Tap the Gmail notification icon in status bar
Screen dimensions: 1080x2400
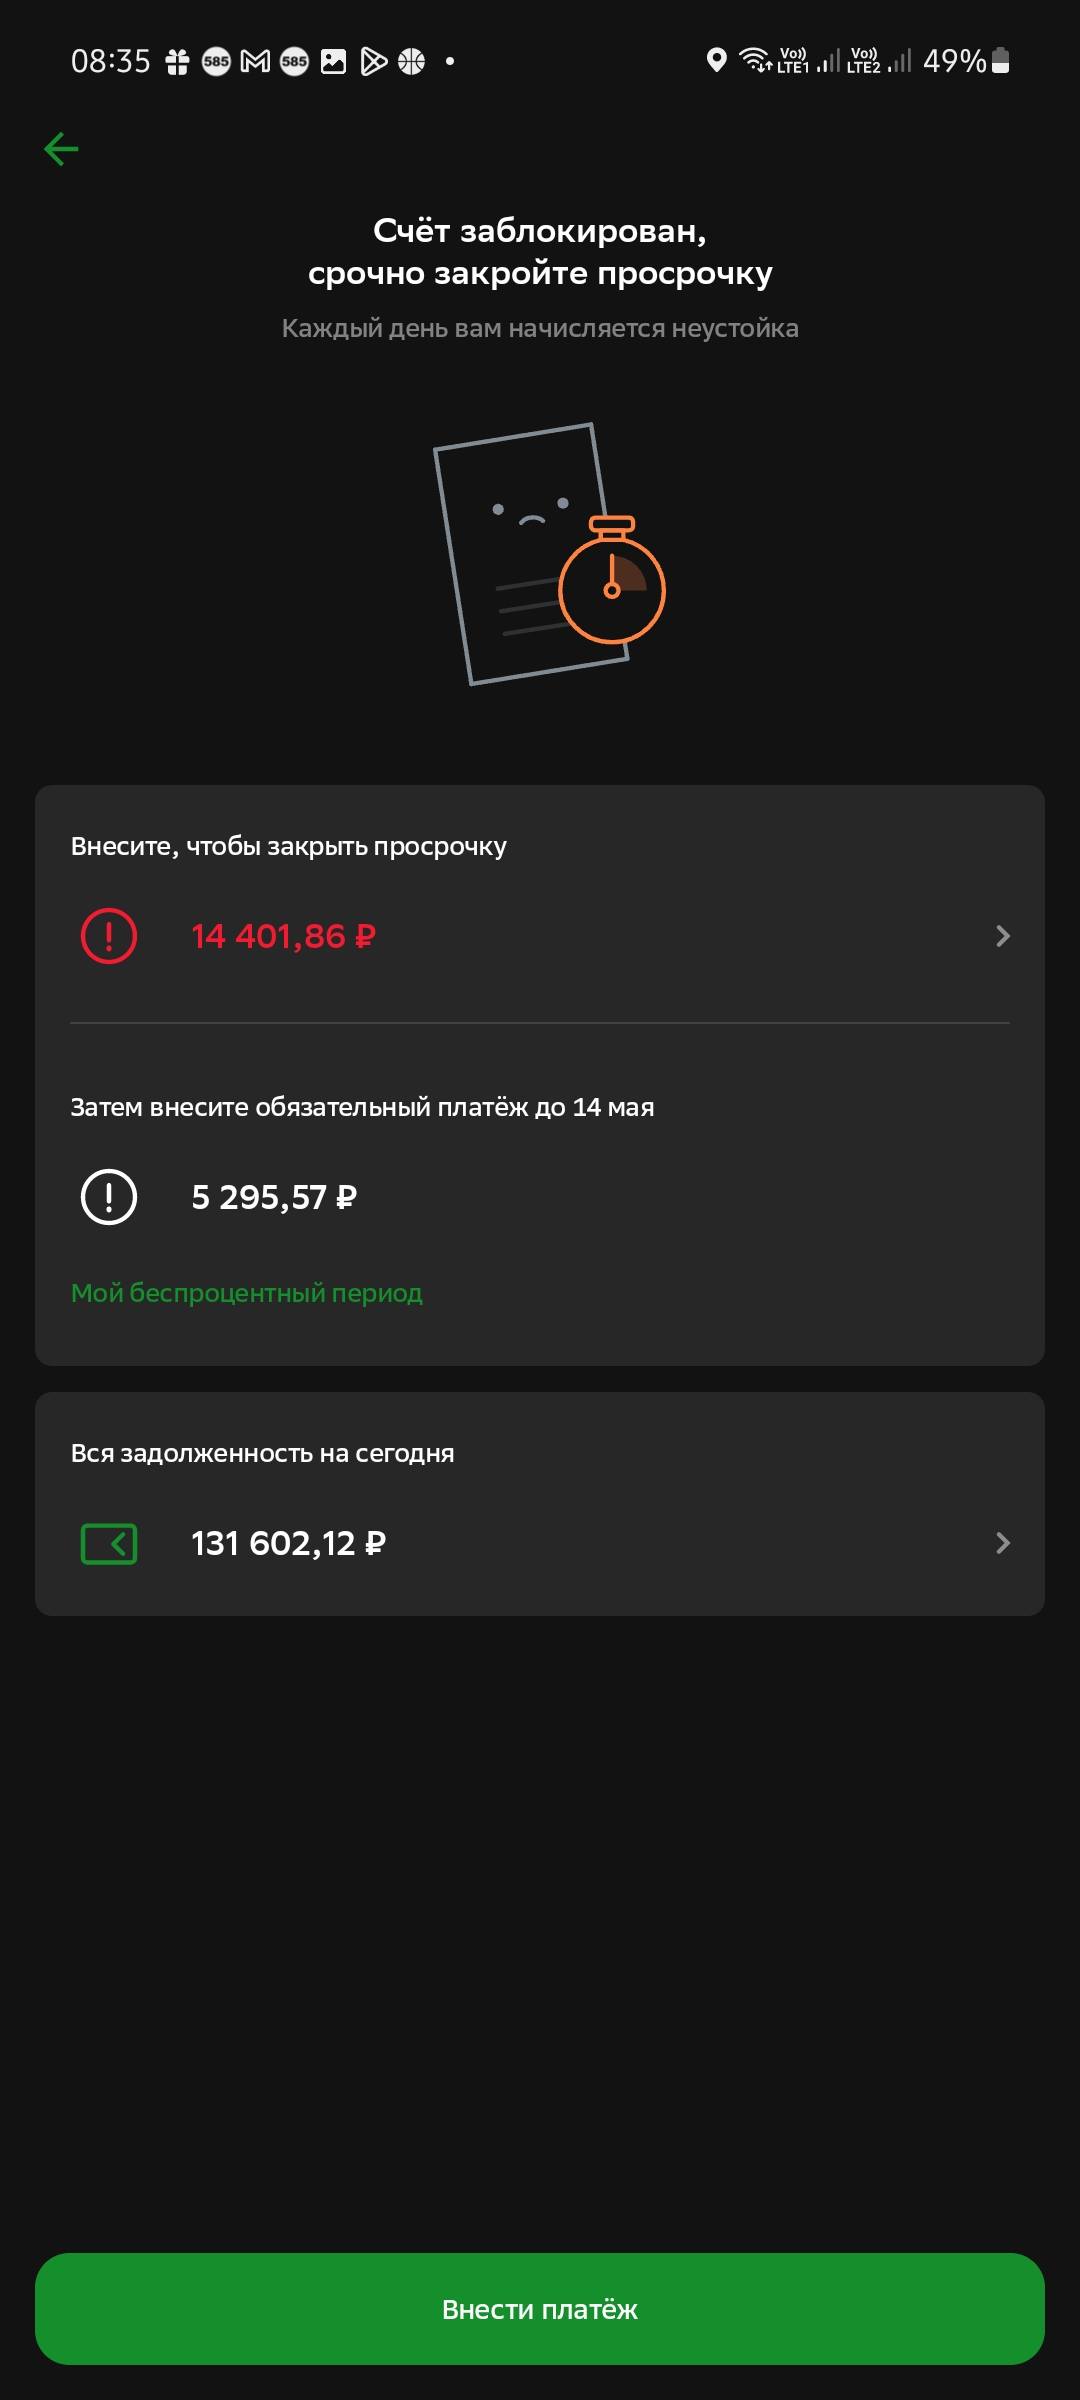click(256, 62)
